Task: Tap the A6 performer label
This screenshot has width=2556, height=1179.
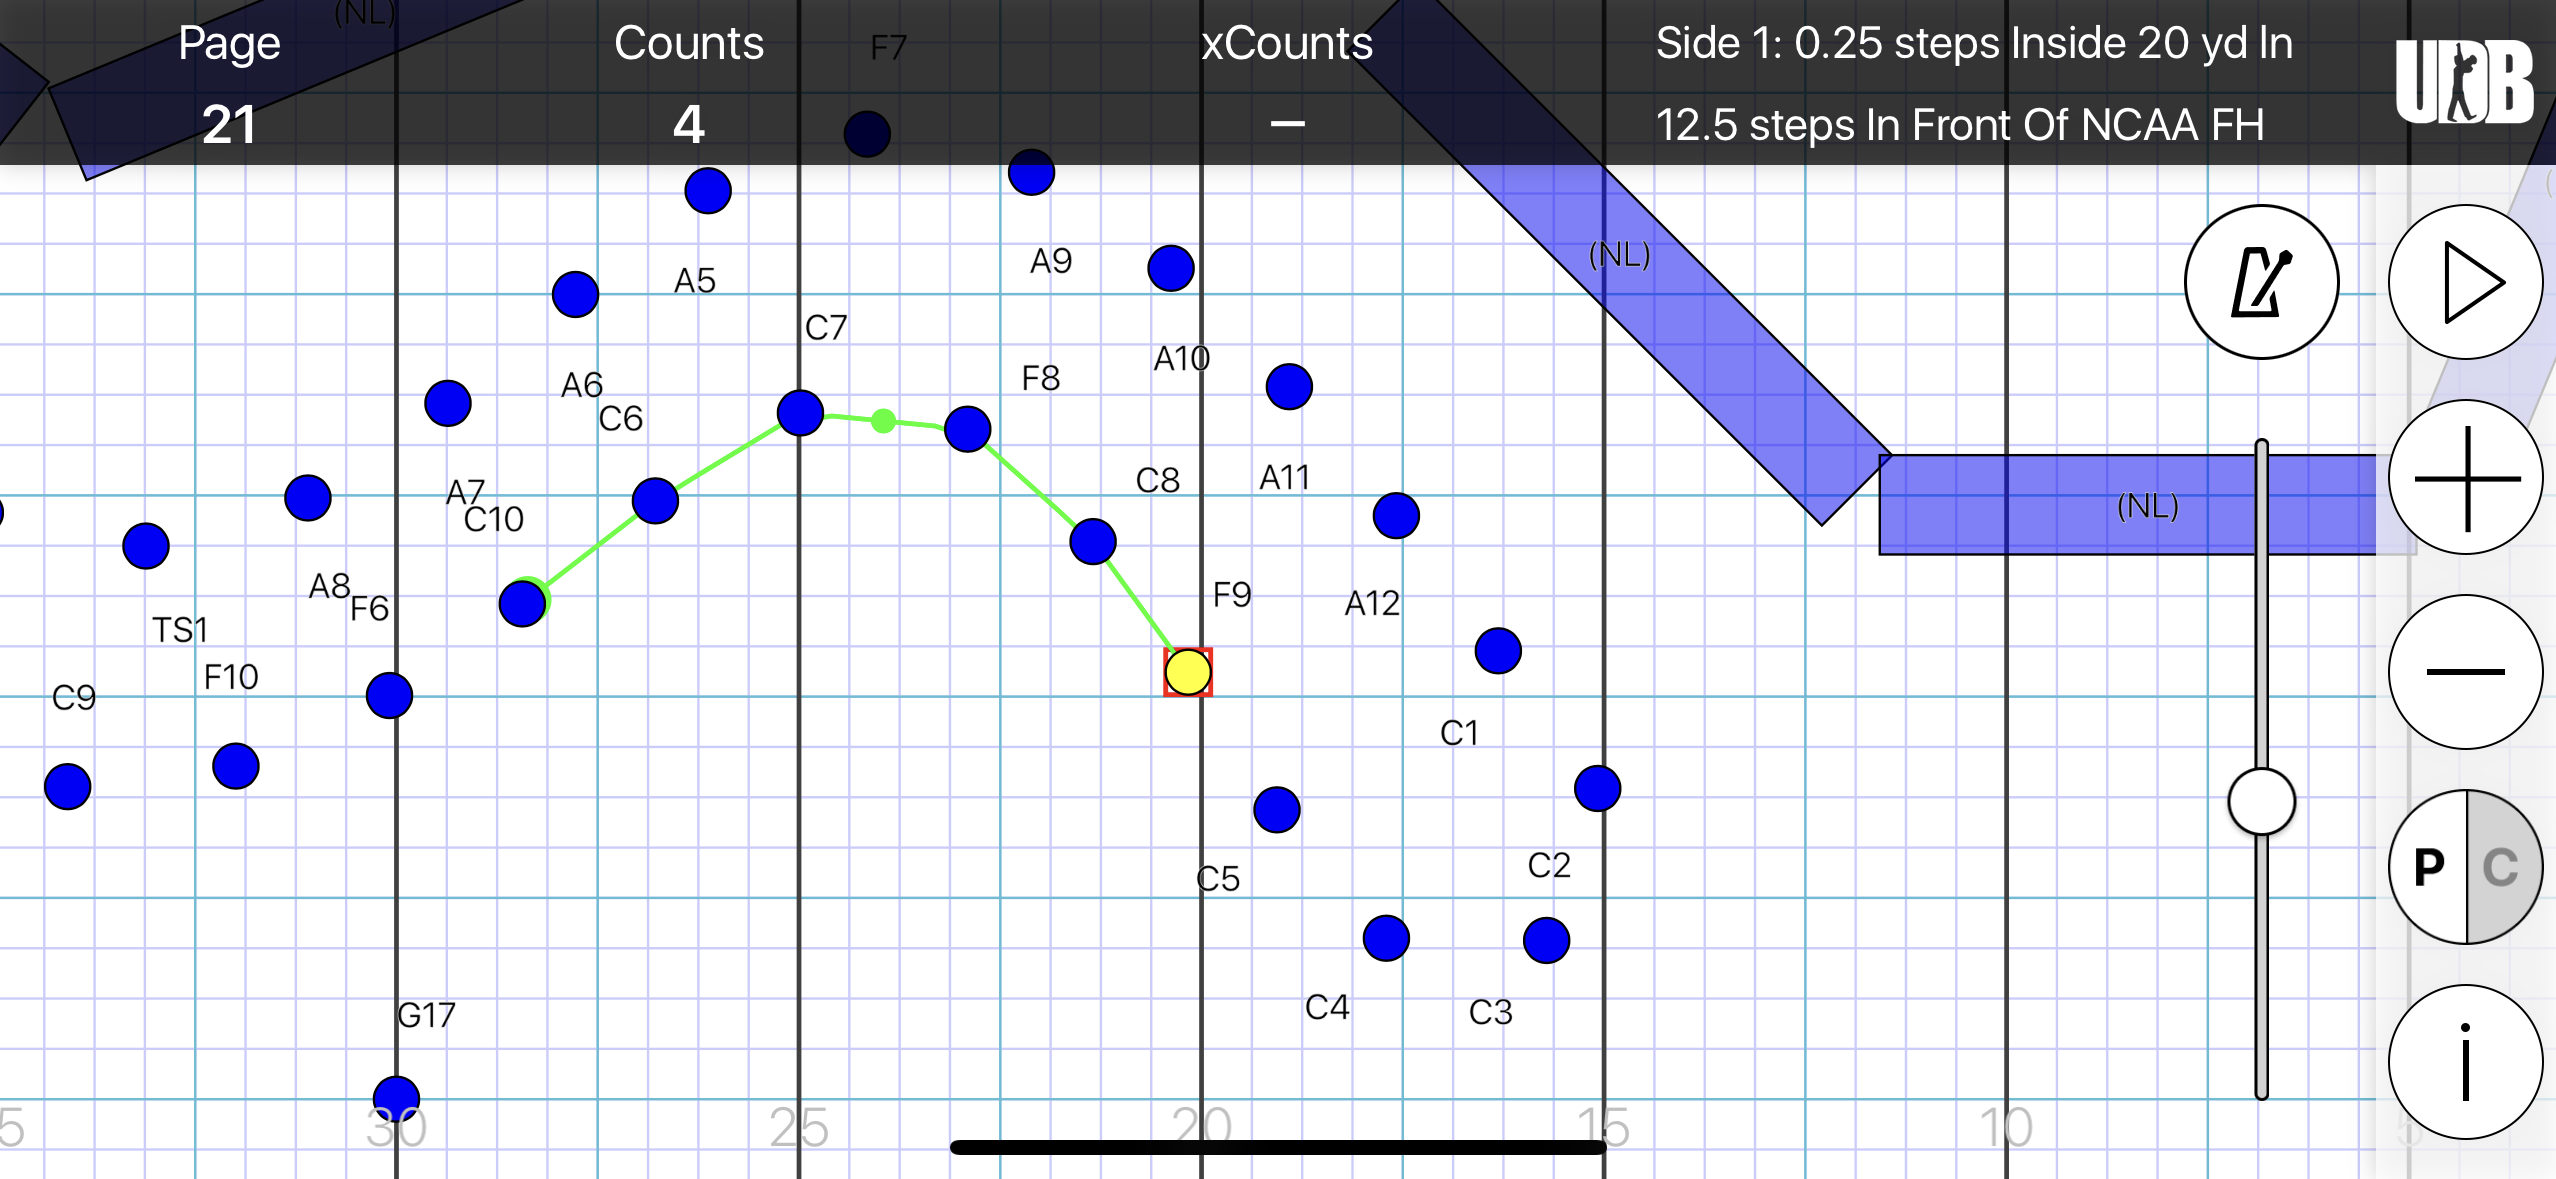Action: (582, 385)
